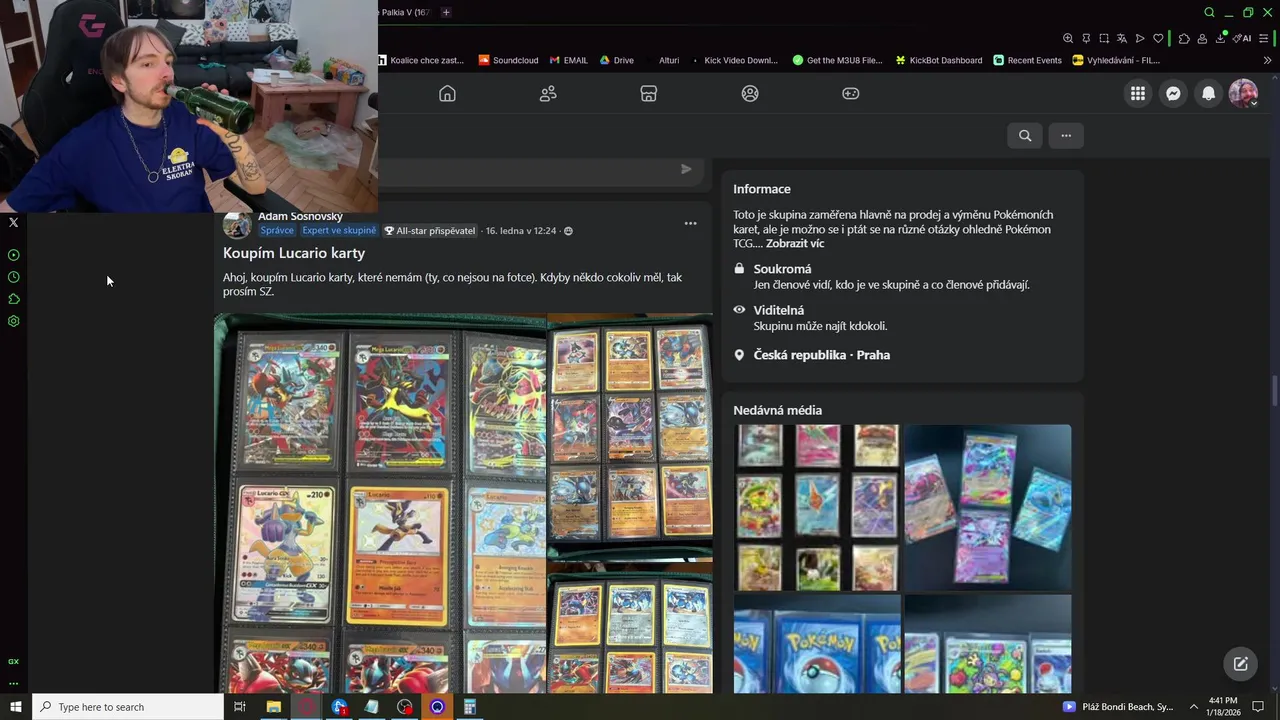Click snapshot capture icon in address bar
1280x720 pixels.
tap(1104, 38)
